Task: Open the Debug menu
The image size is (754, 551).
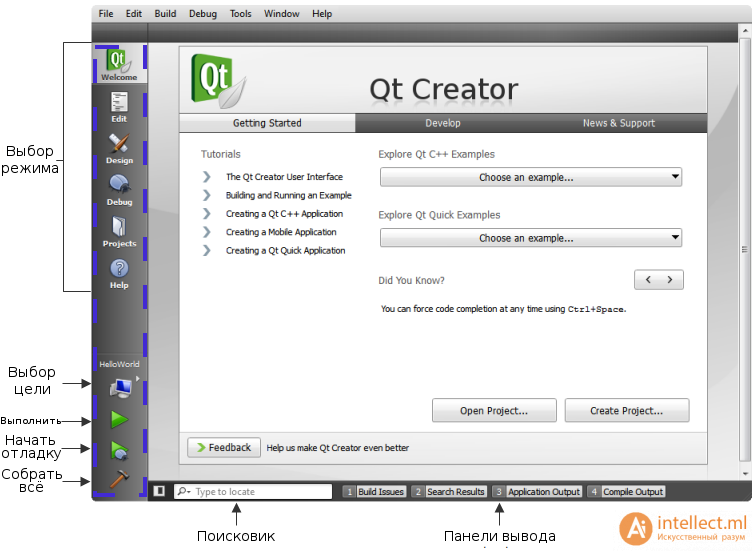Action: [x=202, y=13]
